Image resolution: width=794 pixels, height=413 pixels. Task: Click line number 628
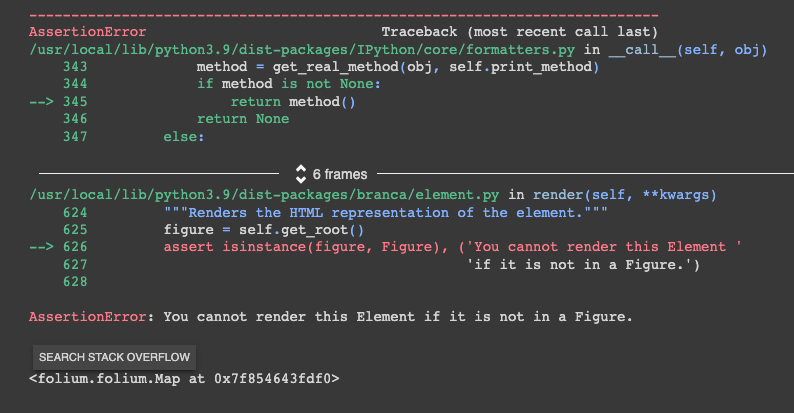click(x=75, y=282)
